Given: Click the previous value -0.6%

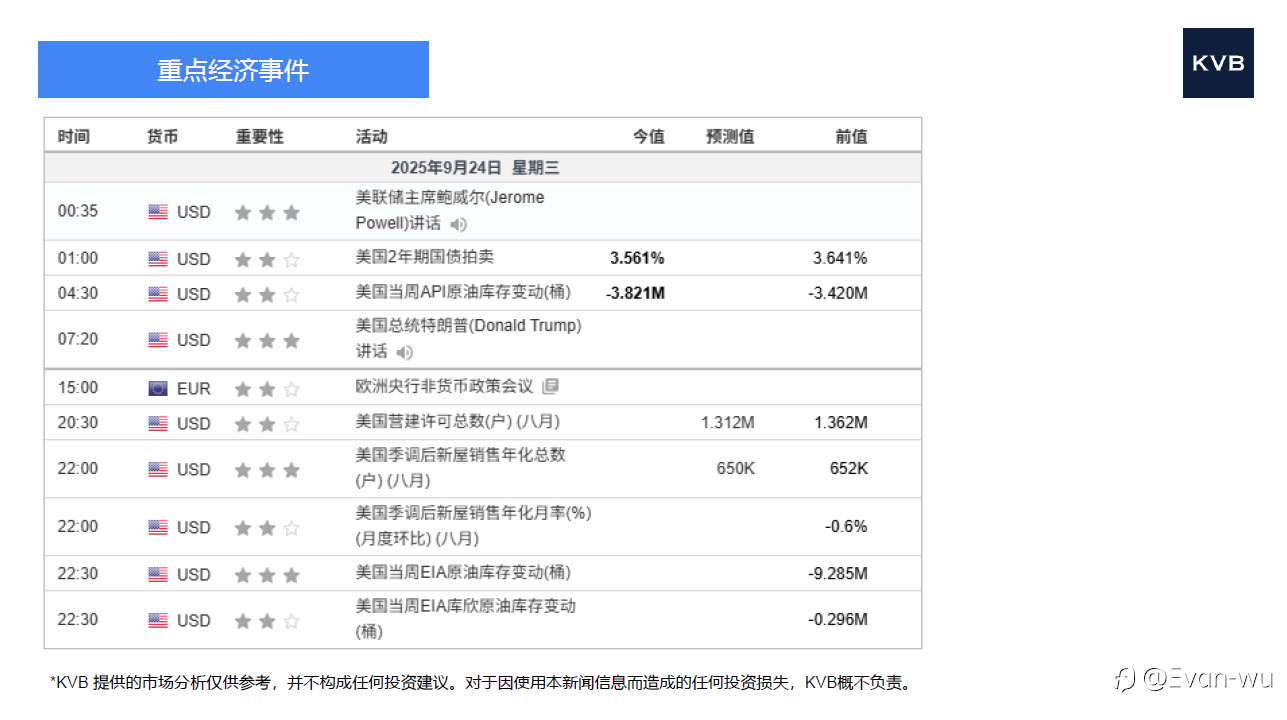Looking at the screenshot, I should point(846,526).
